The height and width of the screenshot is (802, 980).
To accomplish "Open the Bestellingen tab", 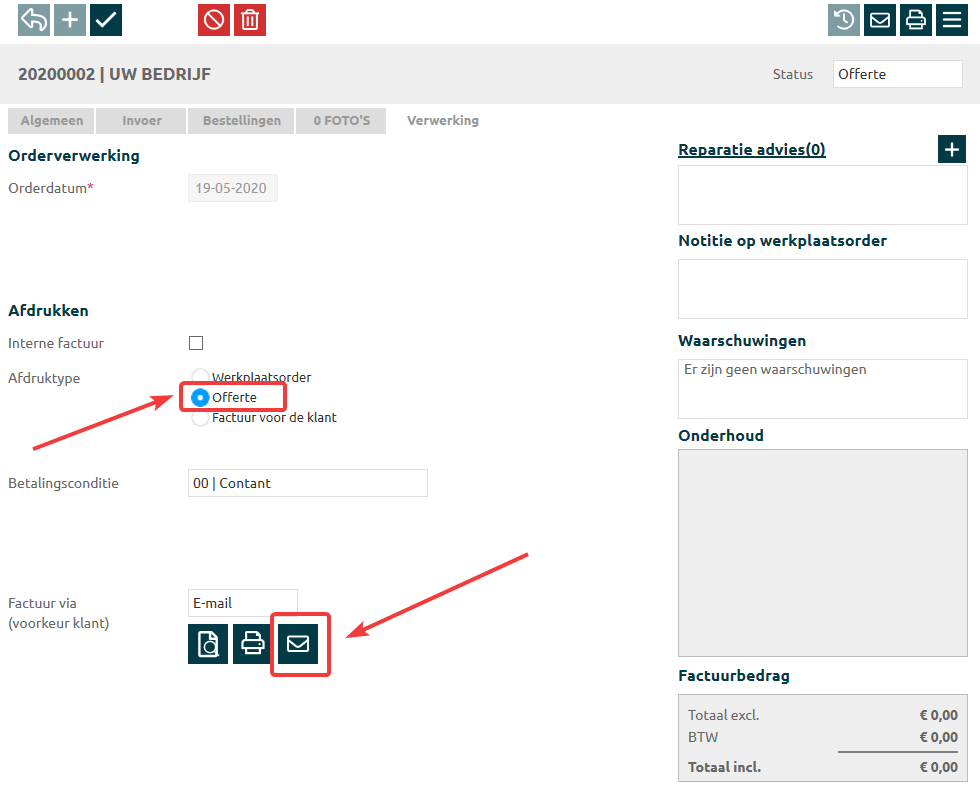I will 242,121.
